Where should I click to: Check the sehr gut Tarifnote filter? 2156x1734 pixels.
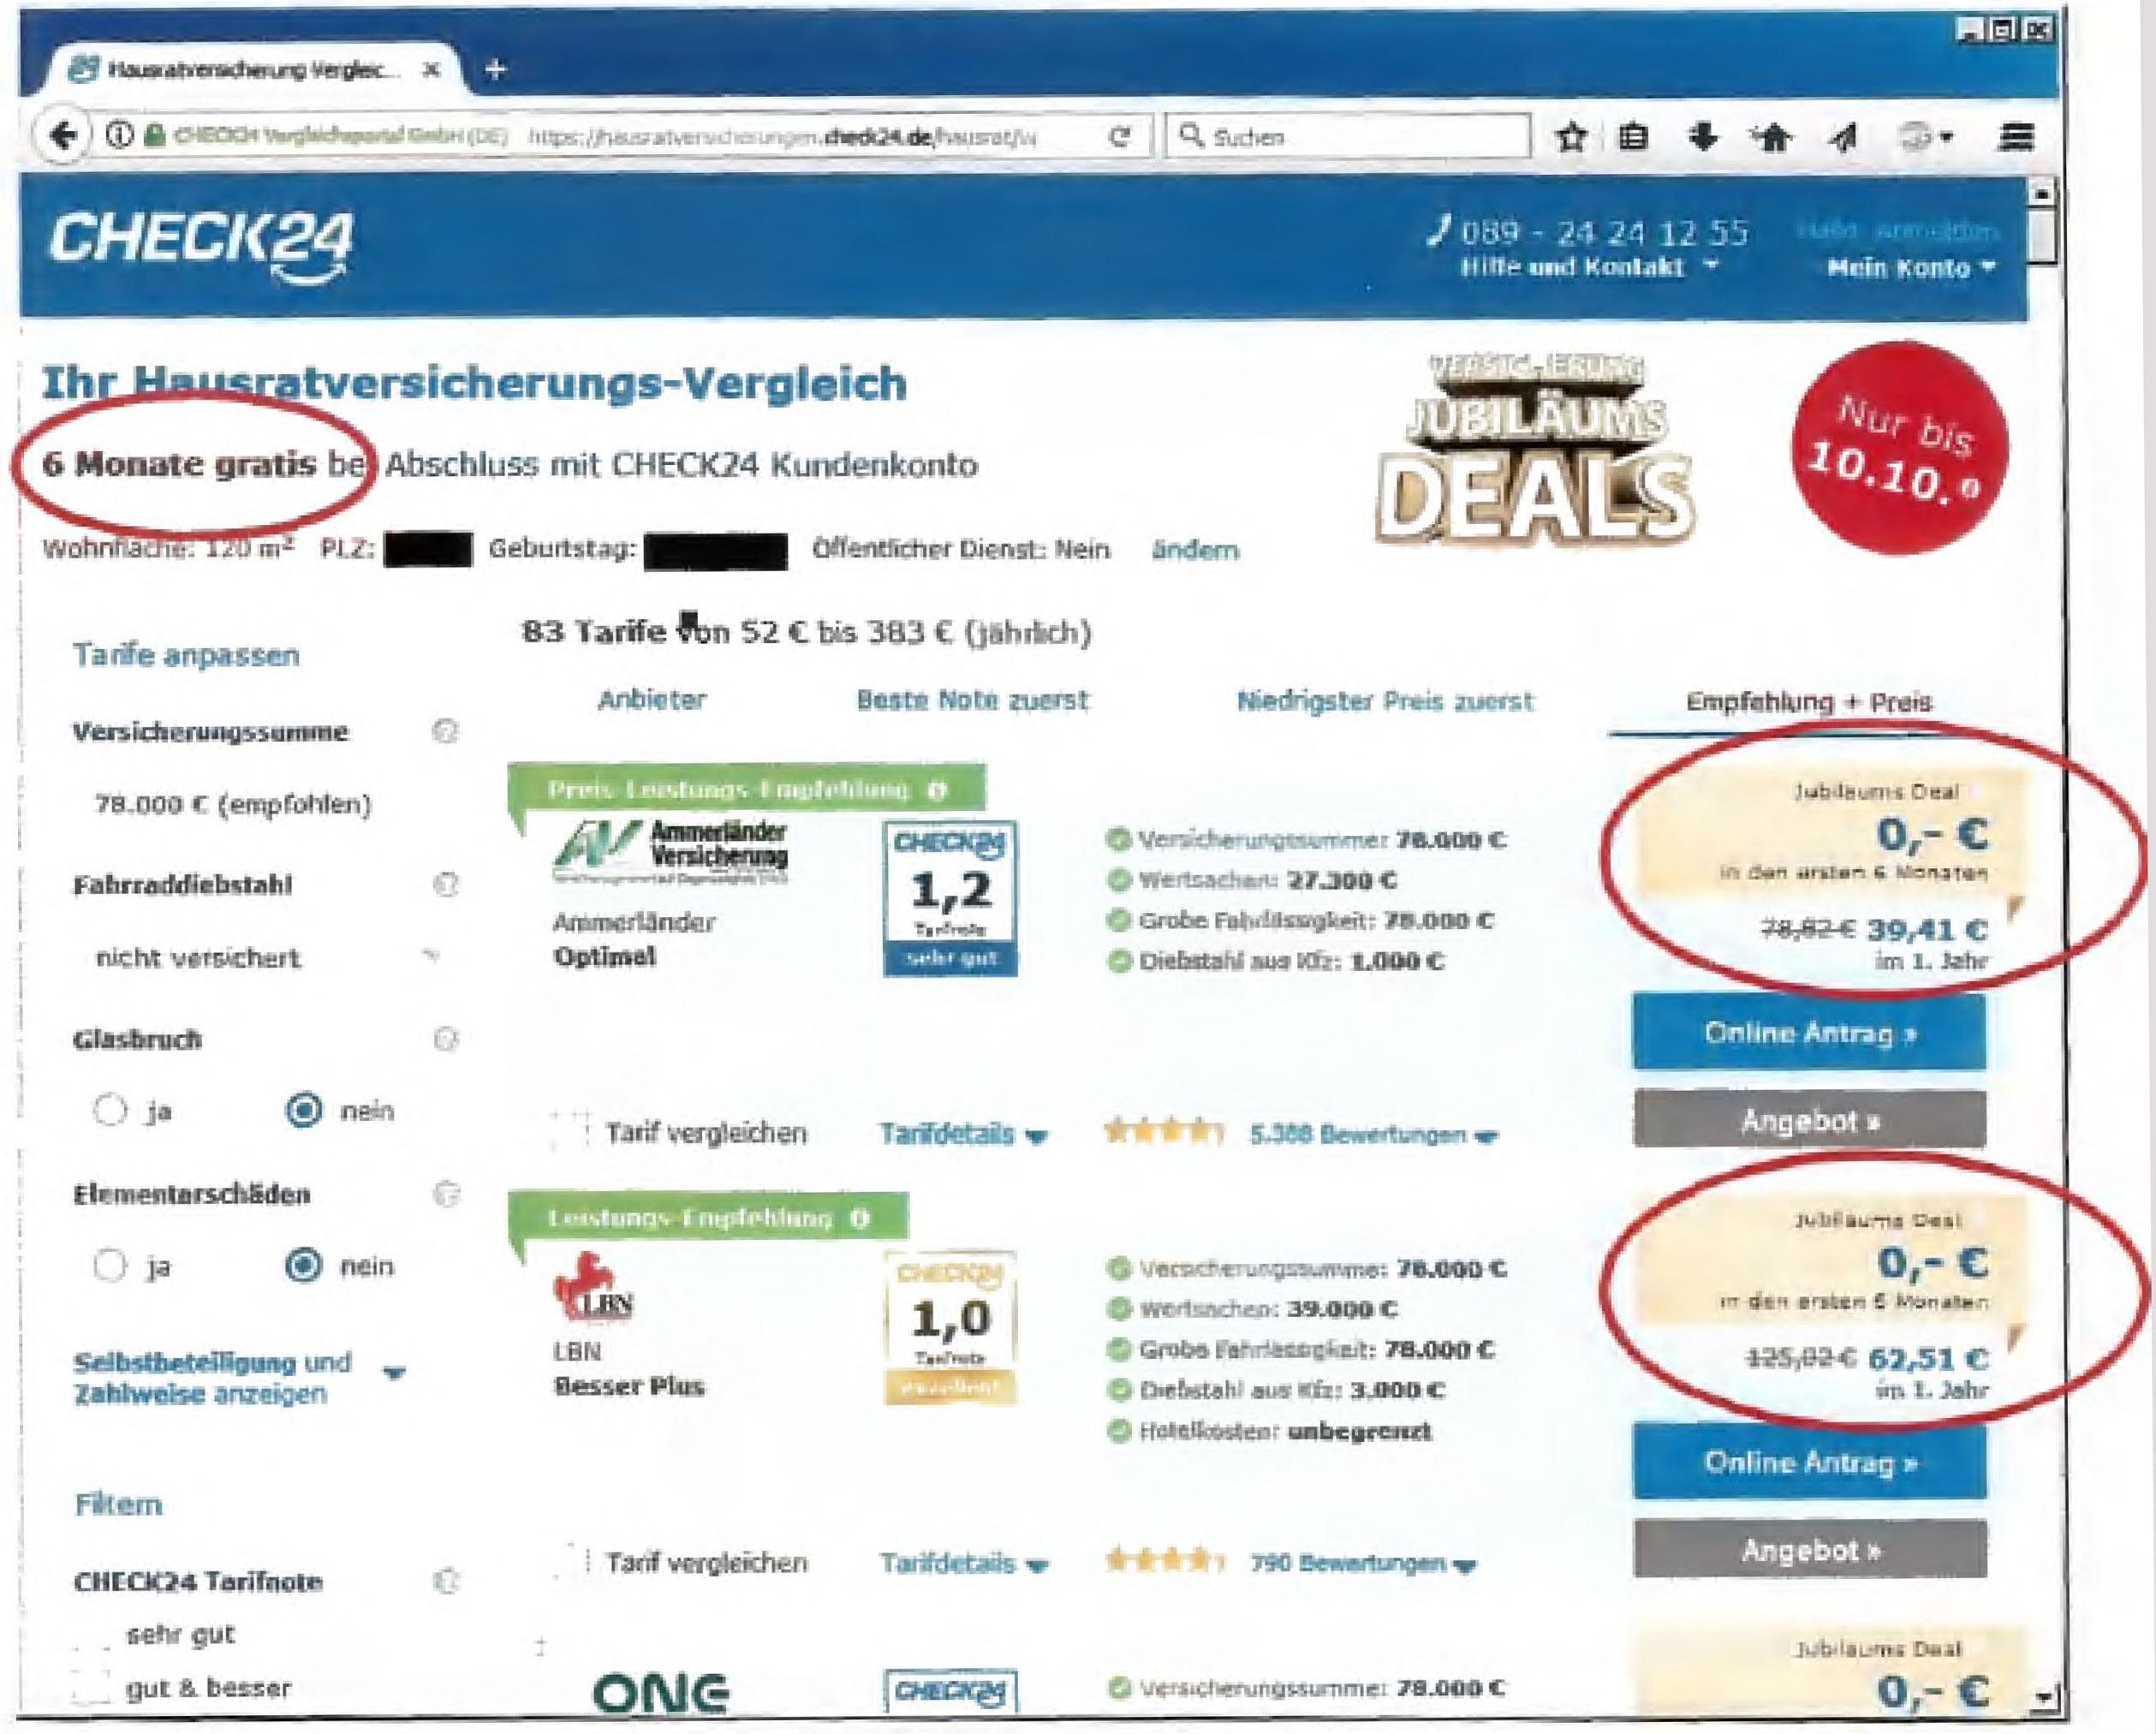[92, 1636]
